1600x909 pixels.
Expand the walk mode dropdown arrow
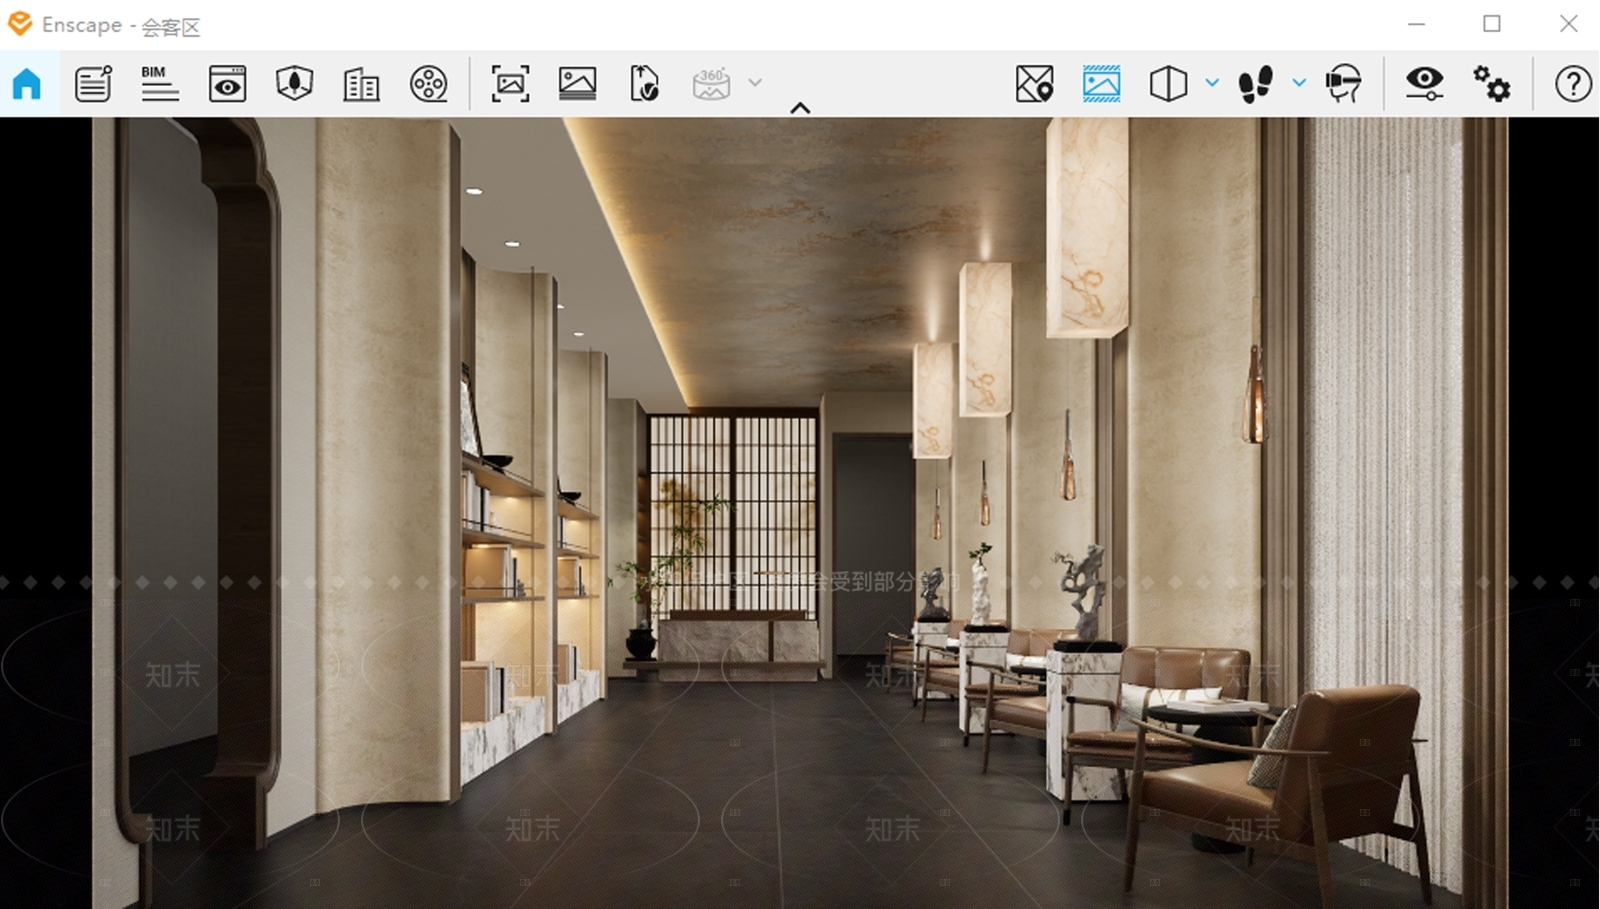pyautogui.click(x=1299, y=83)
